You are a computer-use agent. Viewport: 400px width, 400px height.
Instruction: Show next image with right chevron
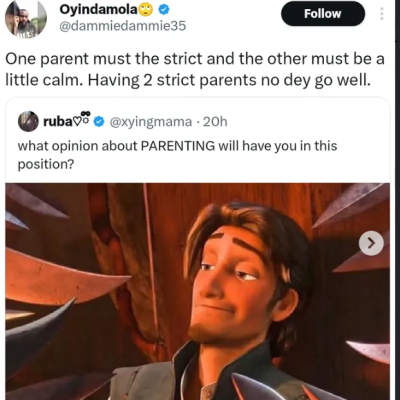371,243
